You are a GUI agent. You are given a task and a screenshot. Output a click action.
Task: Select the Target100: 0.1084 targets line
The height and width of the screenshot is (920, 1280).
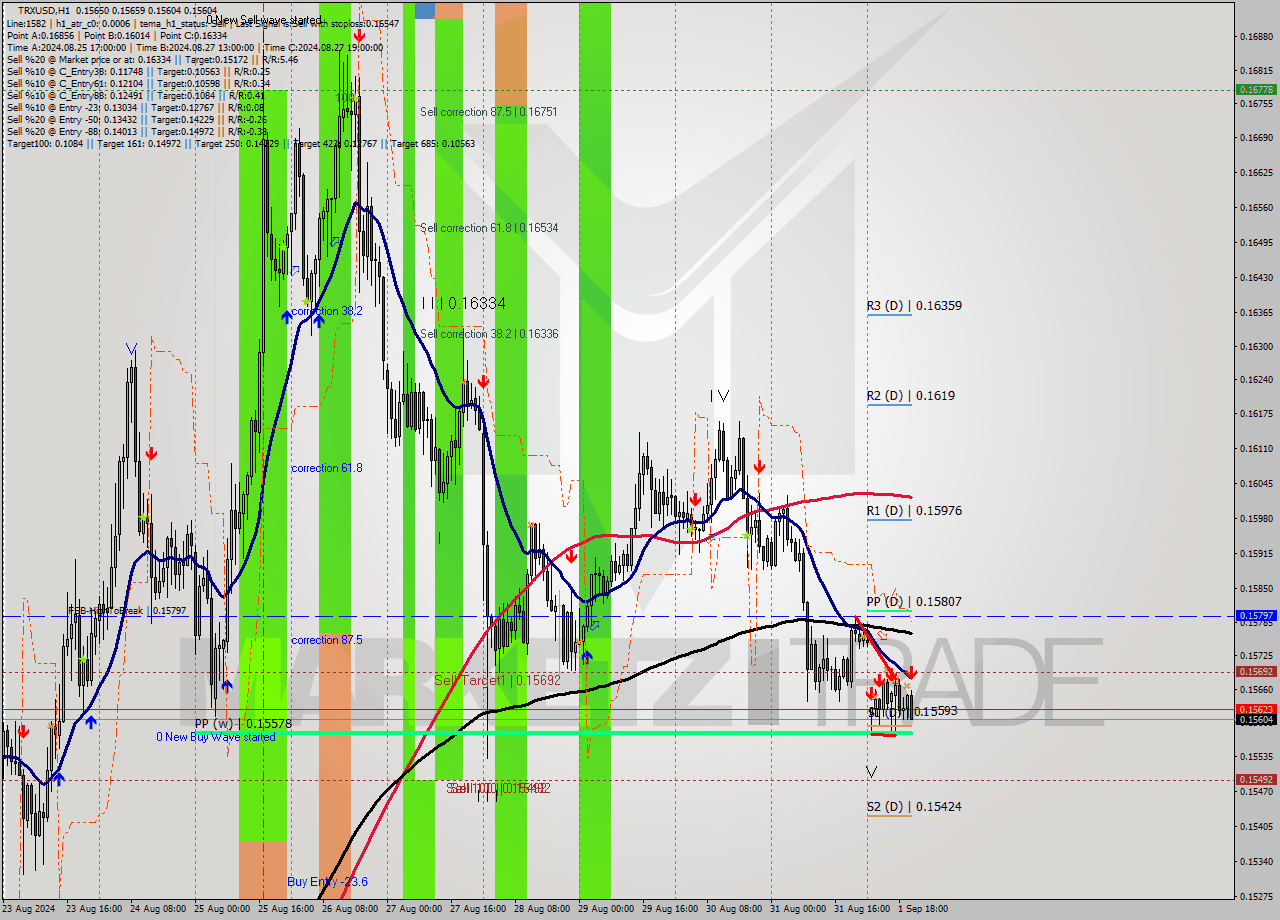(x=240, y=143)
